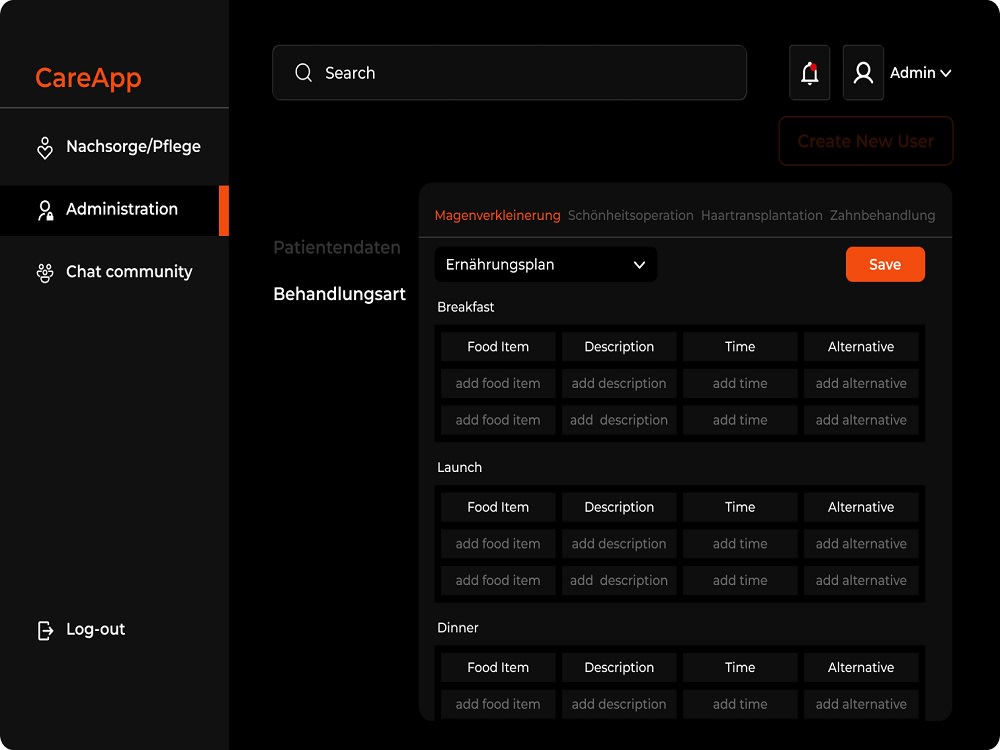This screenshot has height=750, width=1000.
Task: Select Administration in the sidebar
Action: (114, 210)
